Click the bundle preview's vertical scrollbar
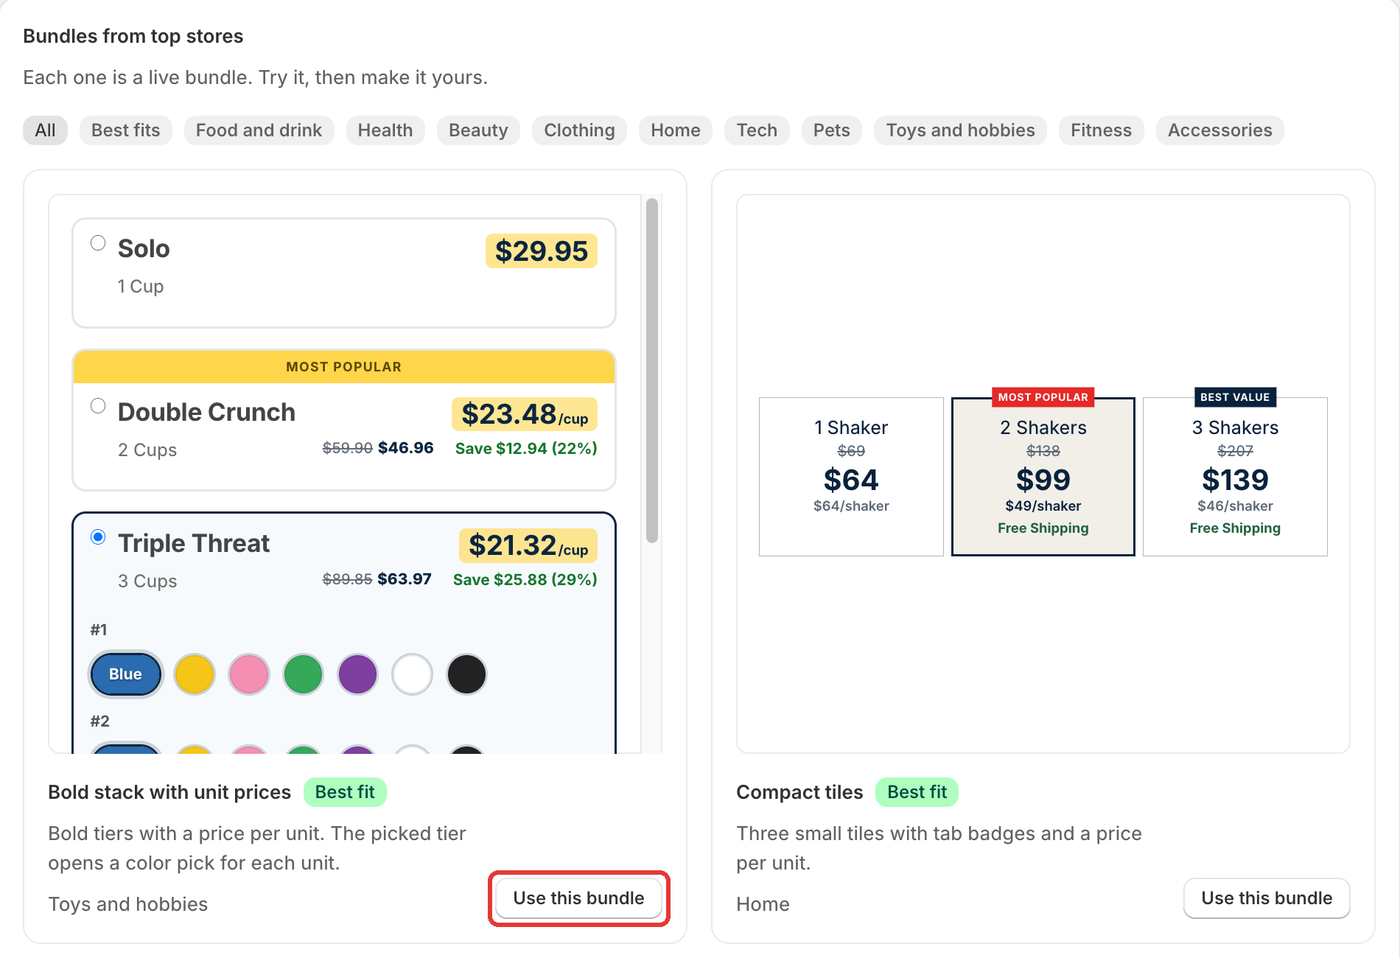Screen dimensions: 1400x958 [652, 370]
